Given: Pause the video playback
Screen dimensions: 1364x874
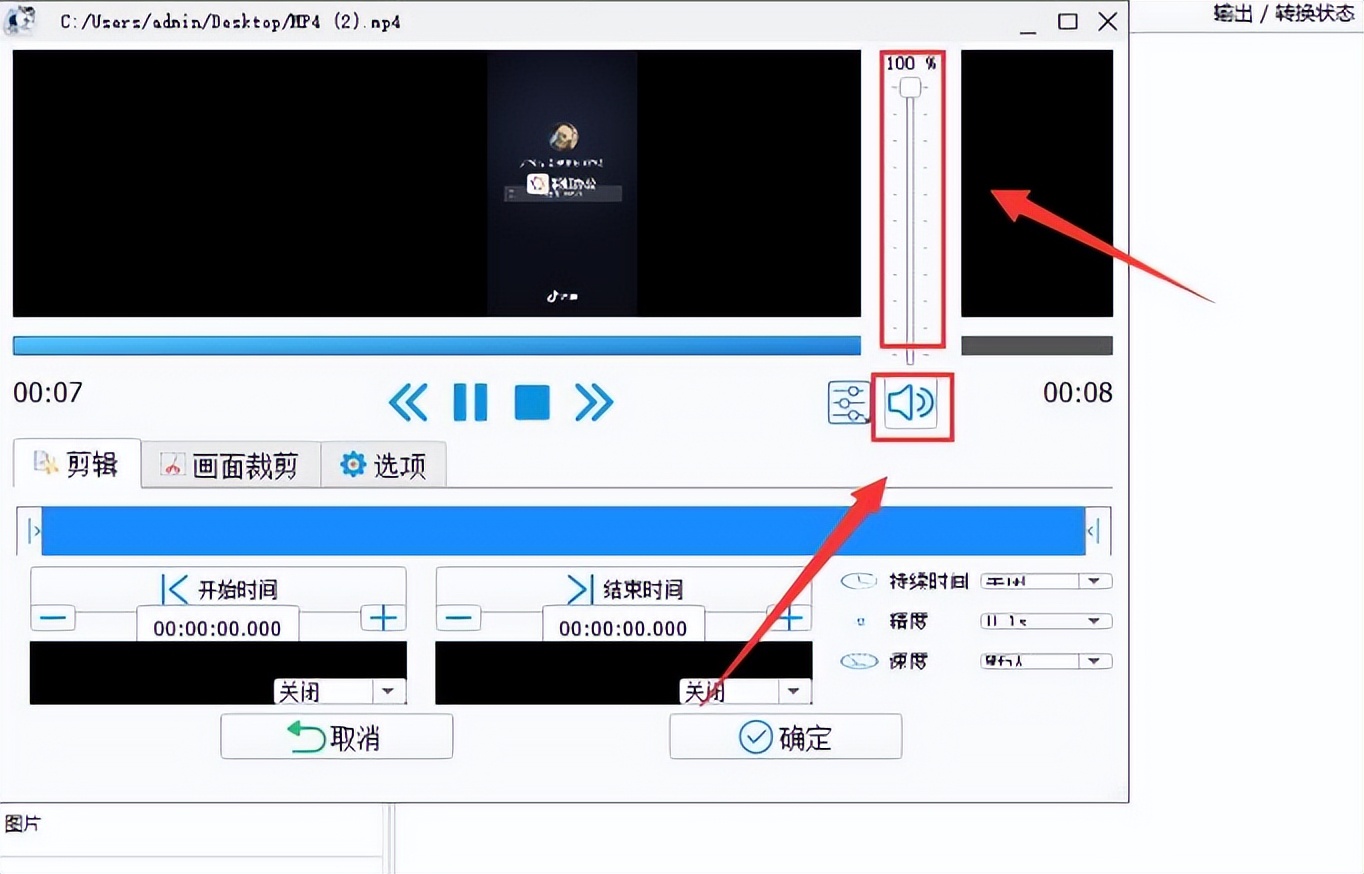Looking at the screenshot, I should tap(470, 402).
